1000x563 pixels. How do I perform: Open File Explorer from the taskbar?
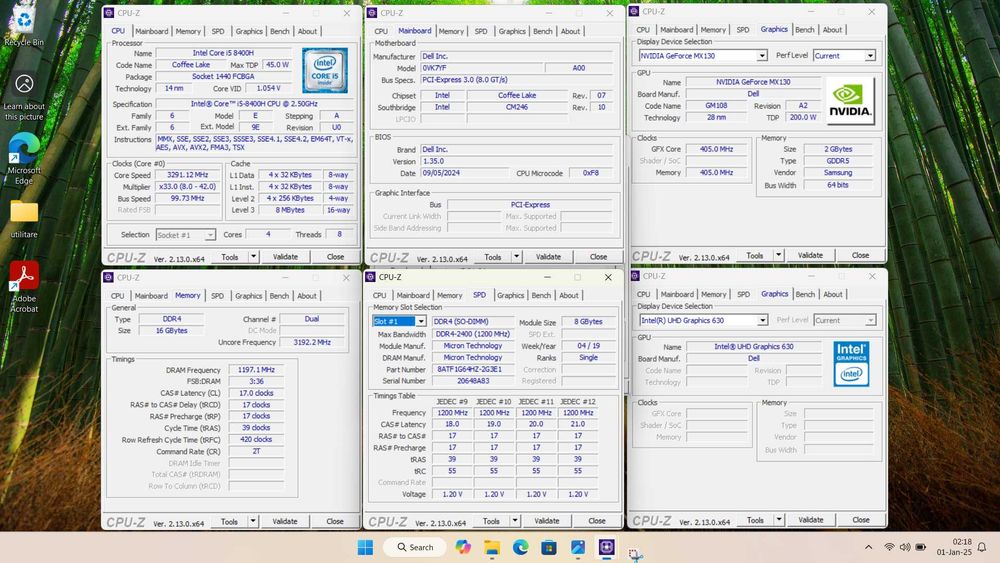[491, 547]
